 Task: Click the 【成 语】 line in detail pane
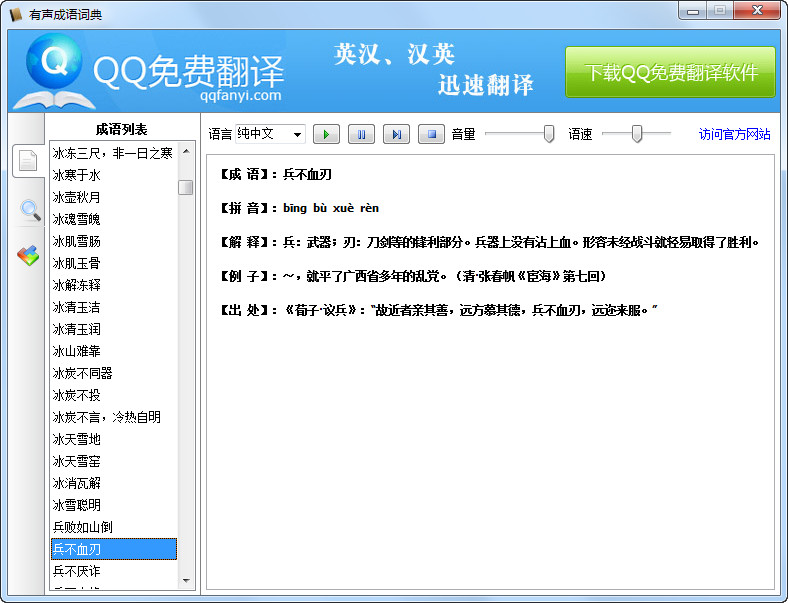(x=276, y=174)
